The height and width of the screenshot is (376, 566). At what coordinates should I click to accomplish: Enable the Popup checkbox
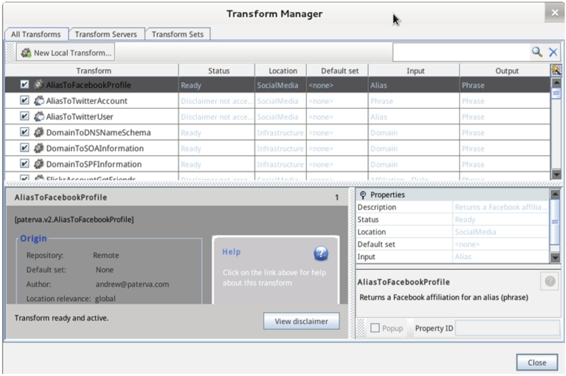tap(375, 328)
